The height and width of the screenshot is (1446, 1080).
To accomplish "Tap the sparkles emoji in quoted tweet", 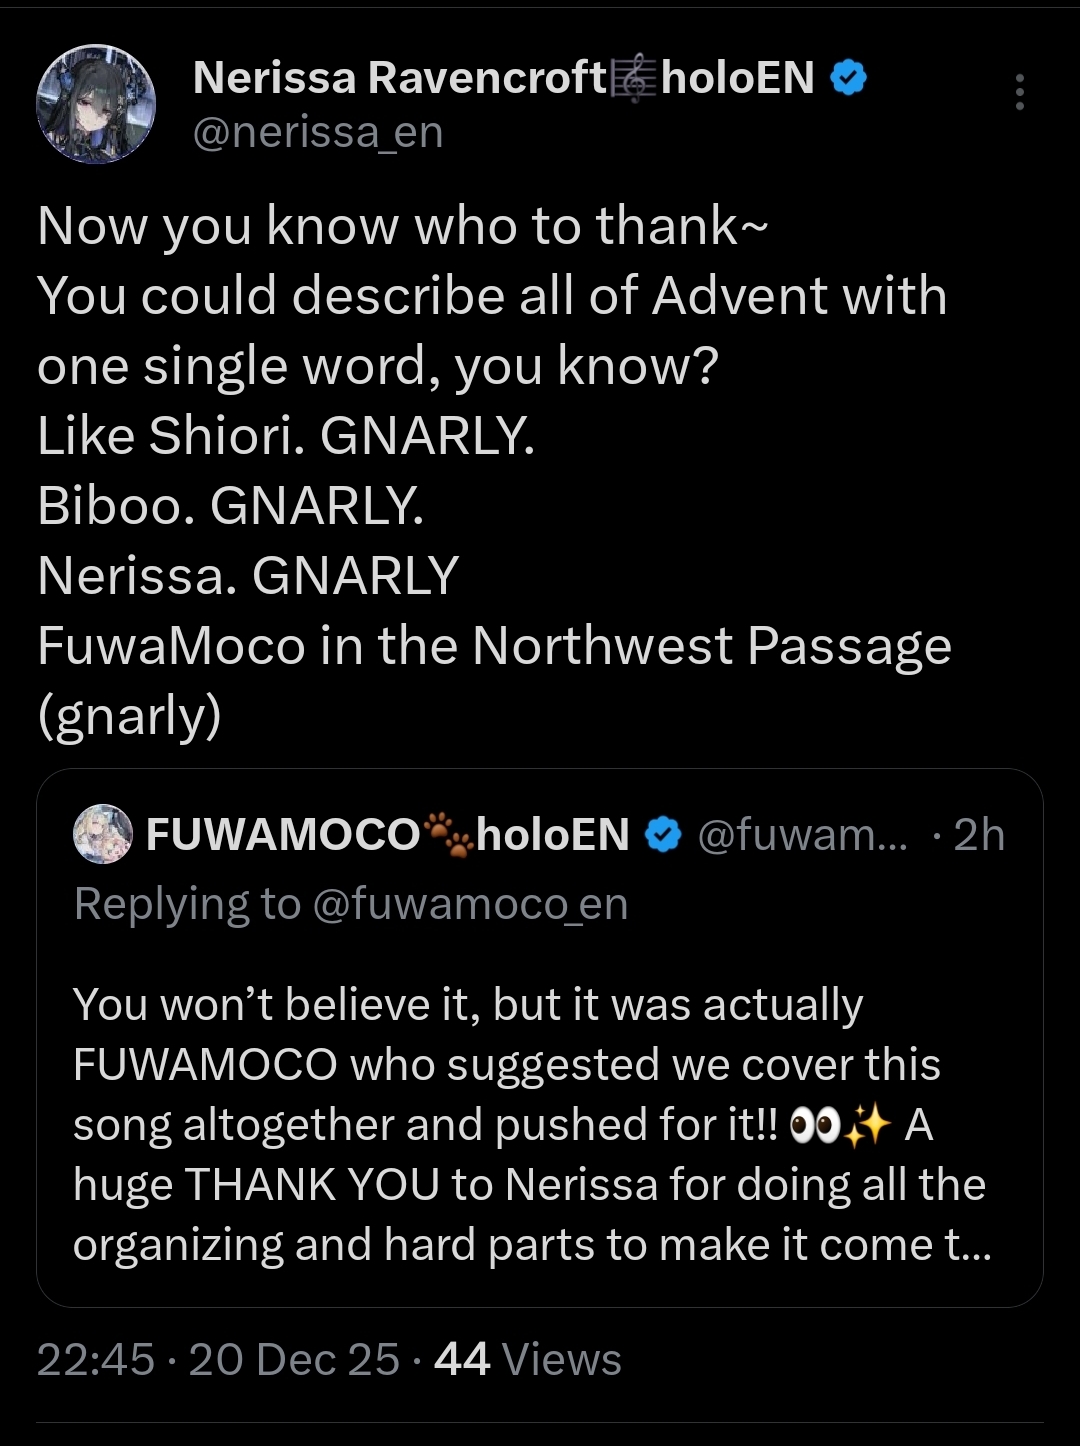I will (866, 1126).
